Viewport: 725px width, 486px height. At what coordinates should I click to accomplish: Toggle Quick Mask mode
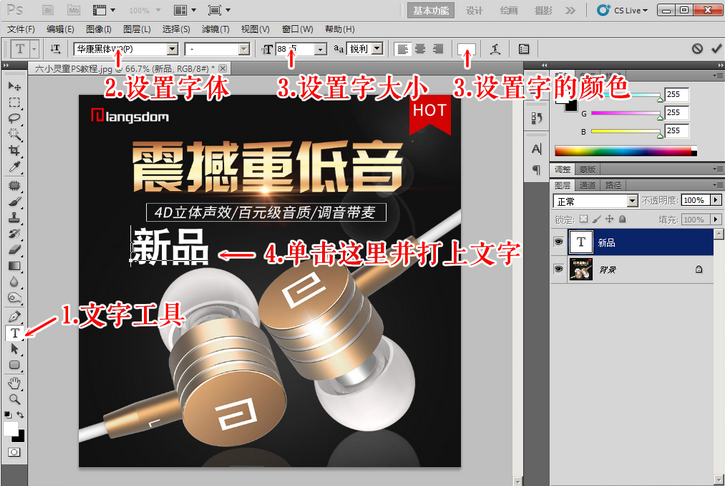point(14,452)
